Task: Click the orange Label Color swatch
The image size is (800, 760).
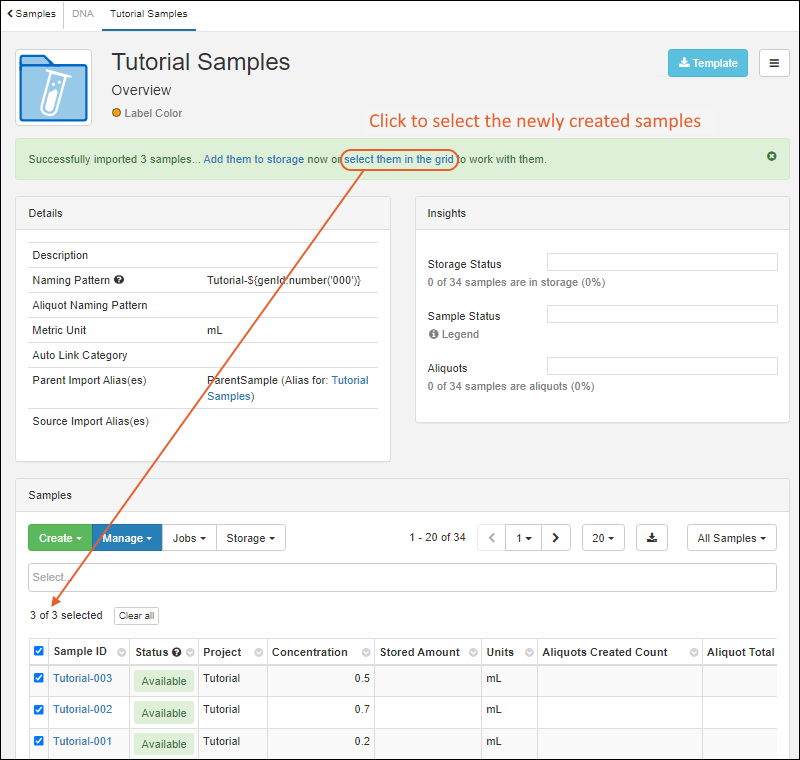Action: point(117,113)
